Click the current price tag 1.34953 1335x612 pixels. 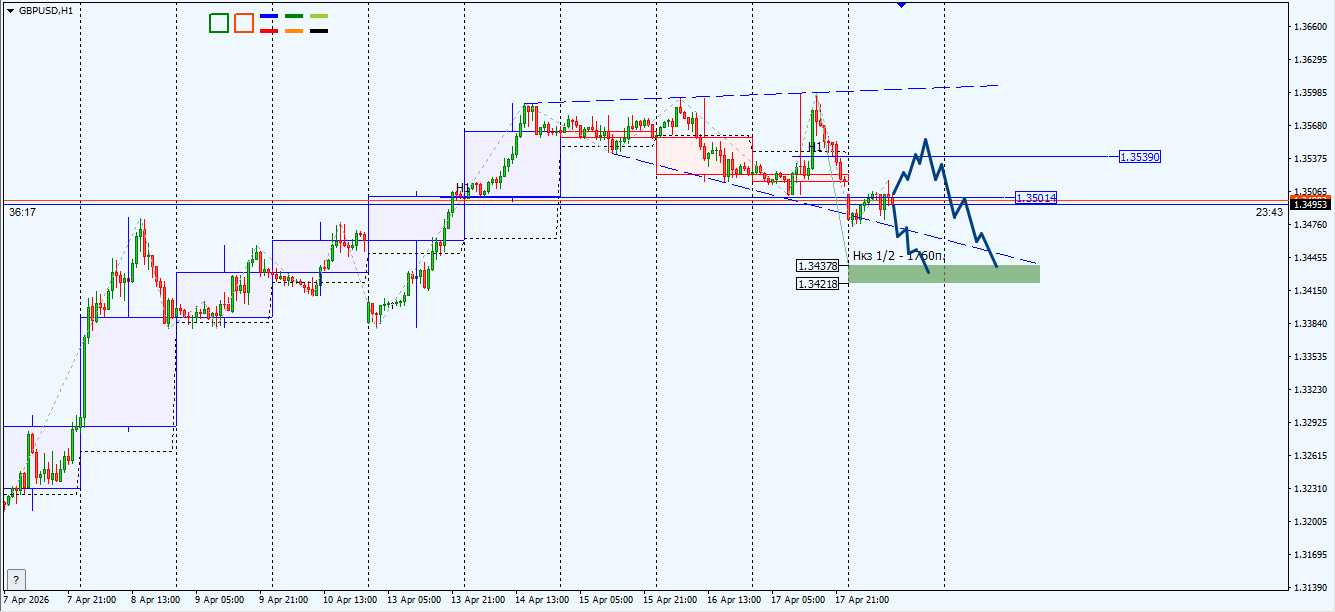[x=1310, y=204]
